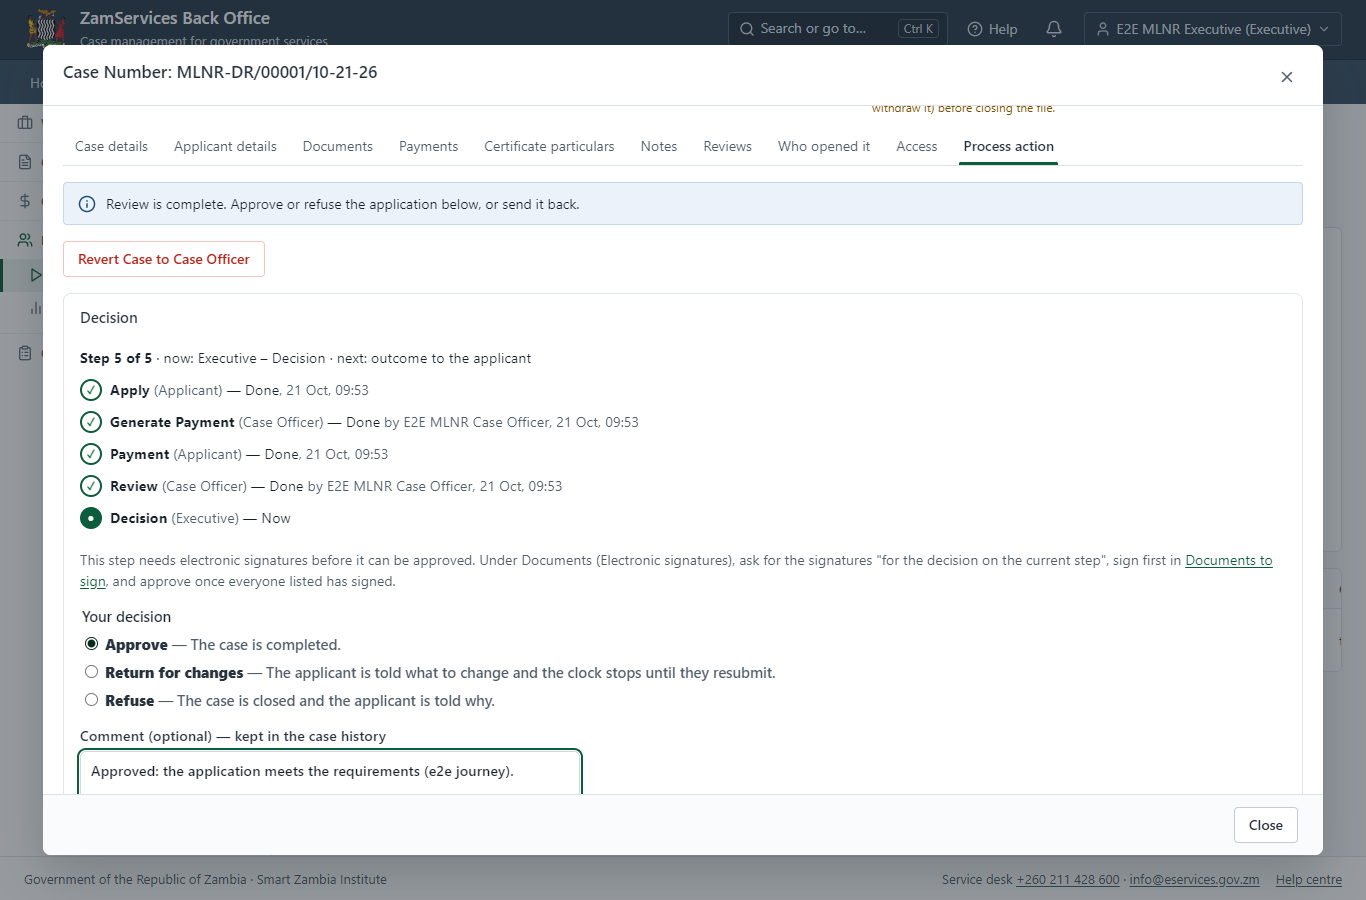Click the Payment step checkmark icon
Screen dimensions: 1366x900
coord(91,454)
